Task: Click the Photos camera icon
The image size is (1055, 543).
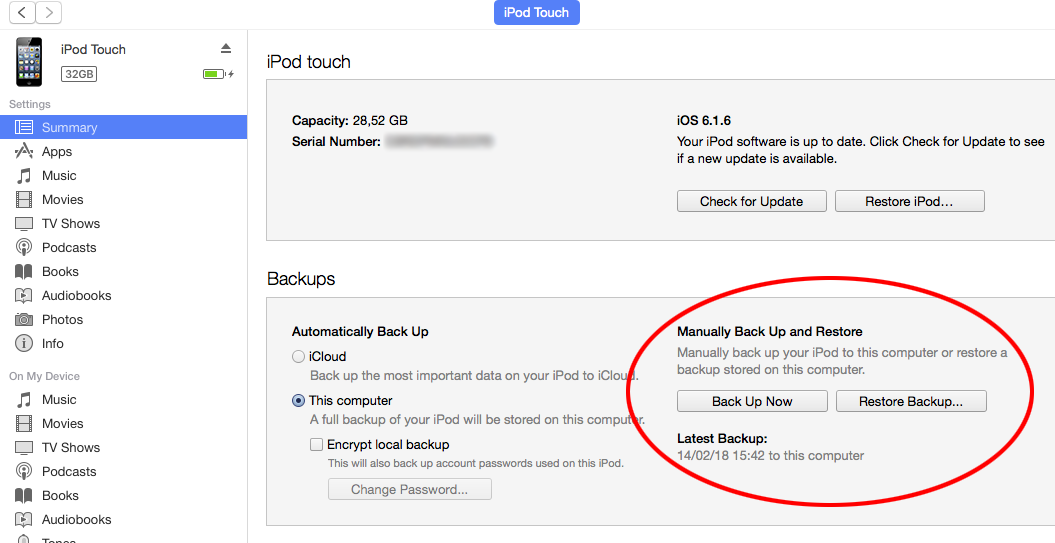Action: pyautogui.click(x=24, y=319)
